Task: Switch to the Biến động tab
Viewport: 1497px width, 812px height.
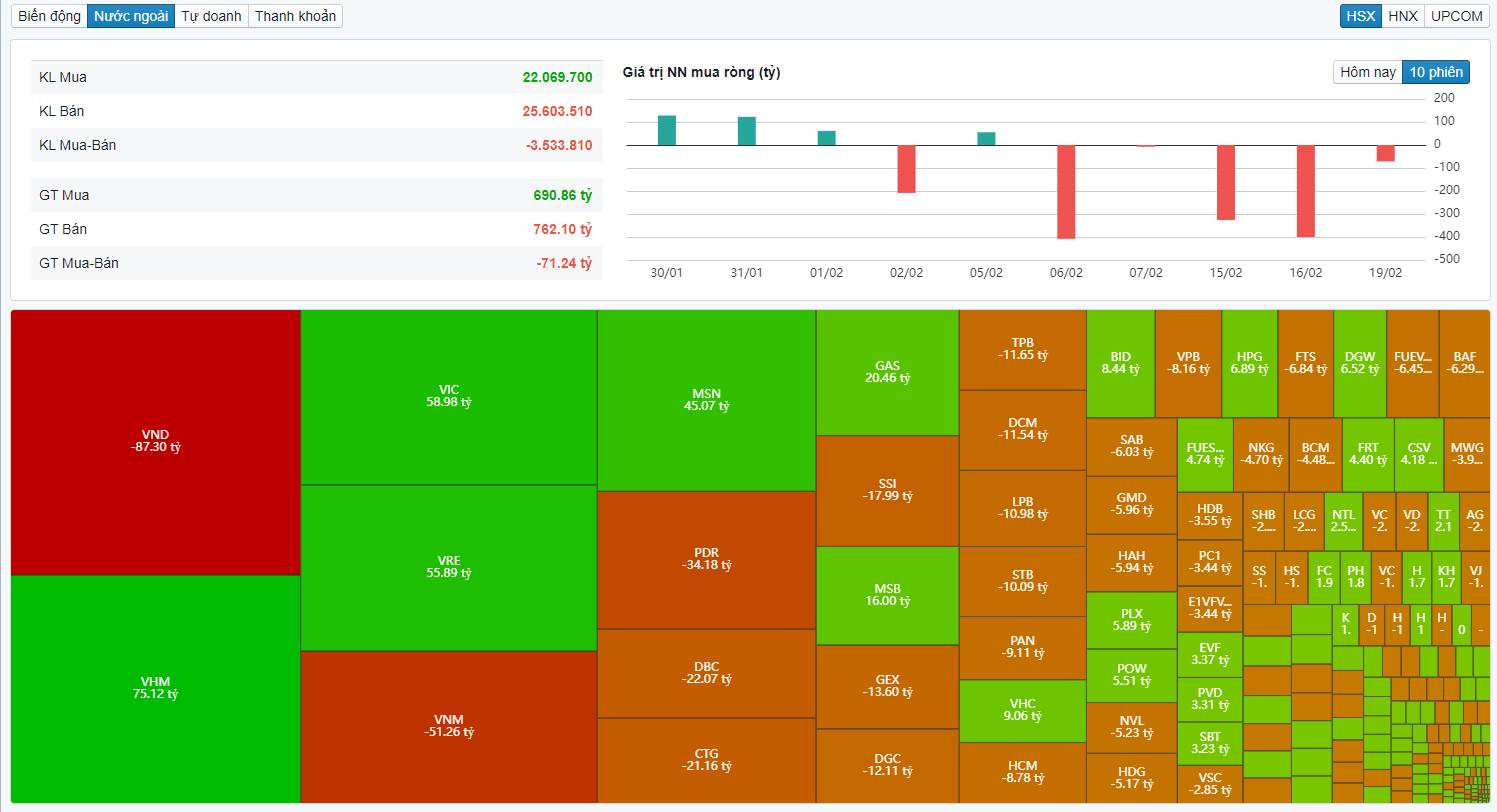Action: [x=49, y=16]
